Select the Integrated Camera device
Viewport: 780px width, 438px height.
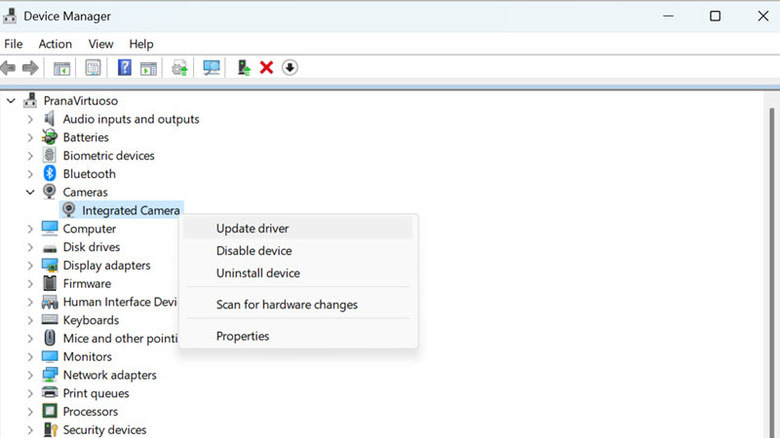131,210
